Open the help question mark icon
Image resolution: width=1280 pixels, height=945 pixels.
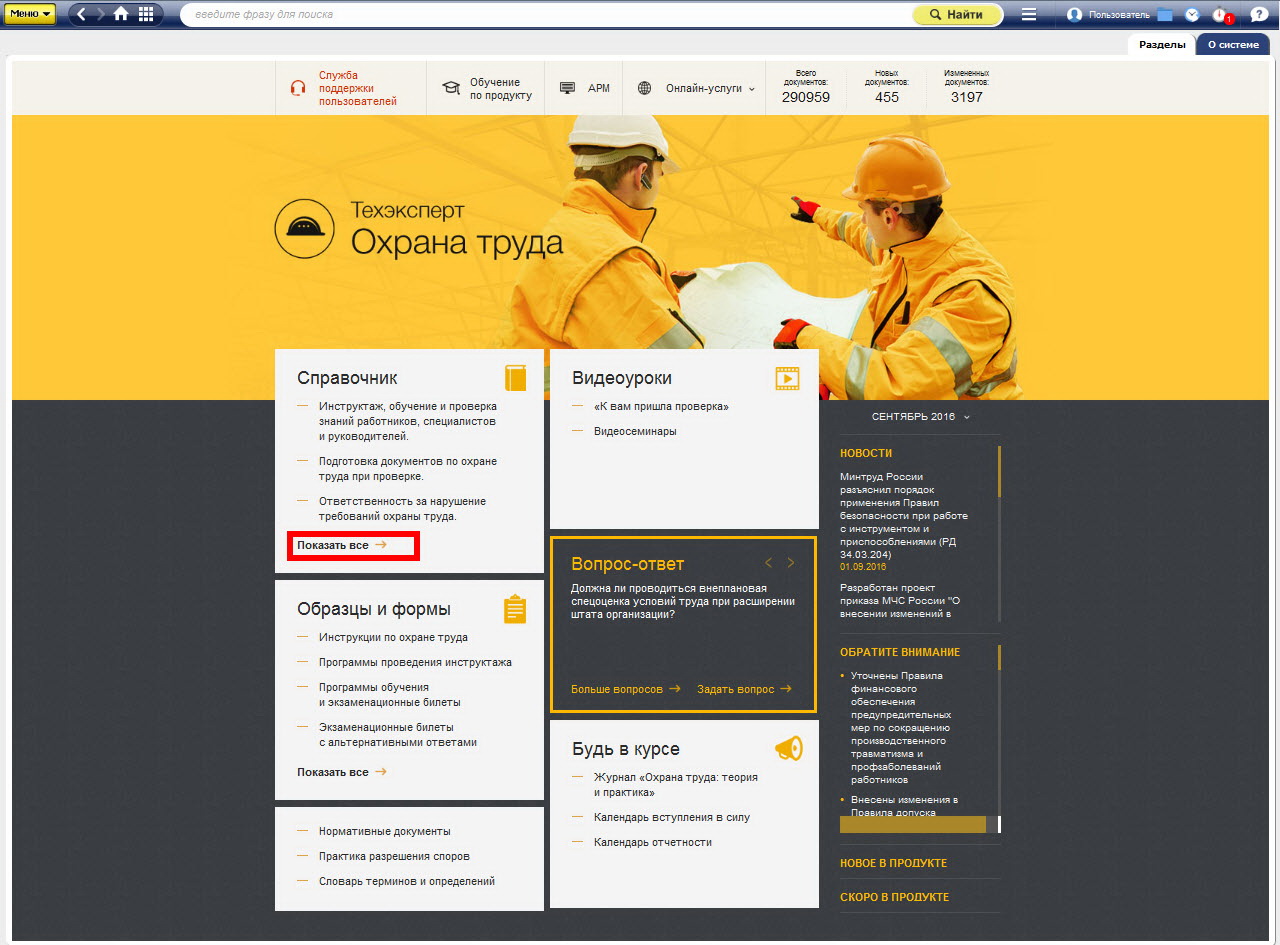click(1258, 15)
